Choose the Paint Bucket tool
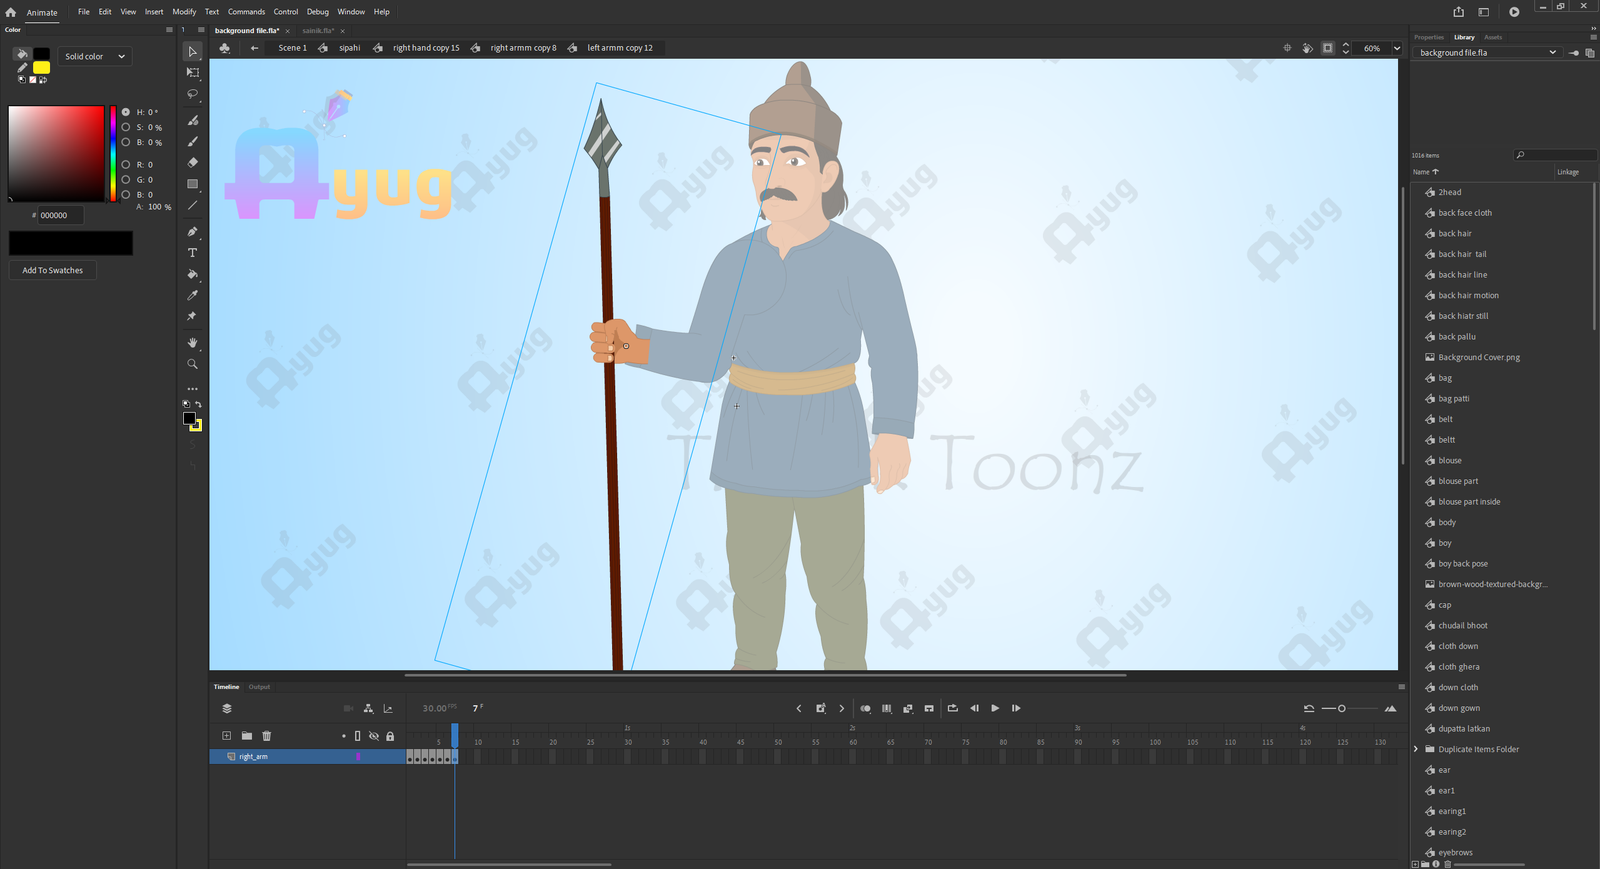Image resolution: width=1600 pixels, height=869 pixels. point(193,274)
